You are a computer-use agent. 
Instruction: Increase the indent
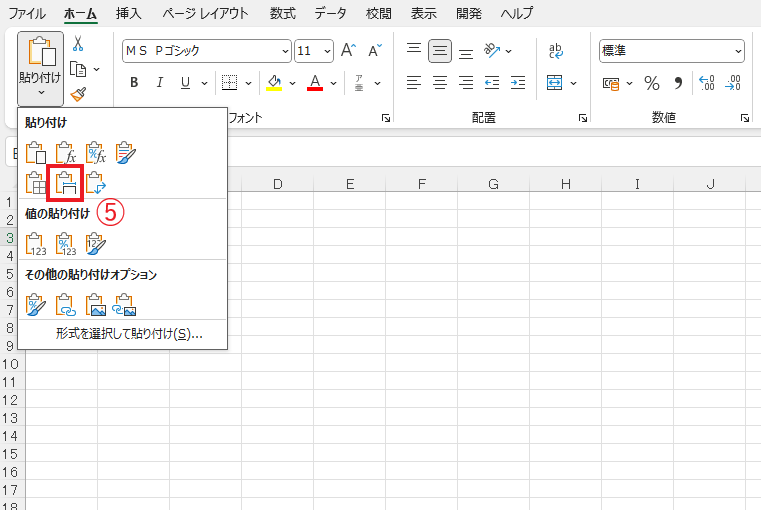pyautogui.click(x=518, y=82)
